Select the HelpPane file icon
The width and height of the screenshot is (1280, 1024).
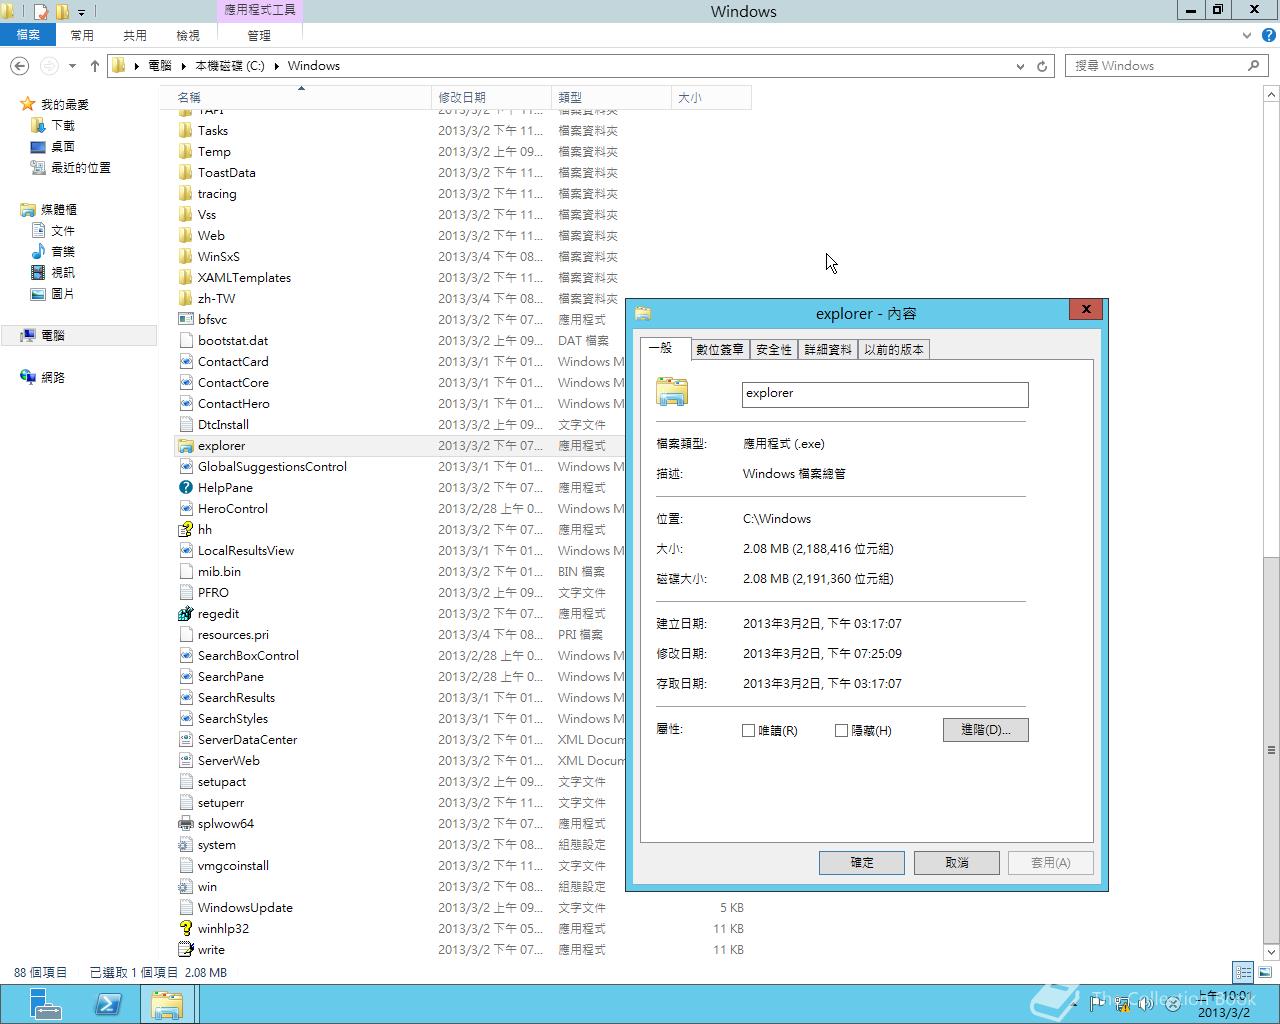click(185, 487)
